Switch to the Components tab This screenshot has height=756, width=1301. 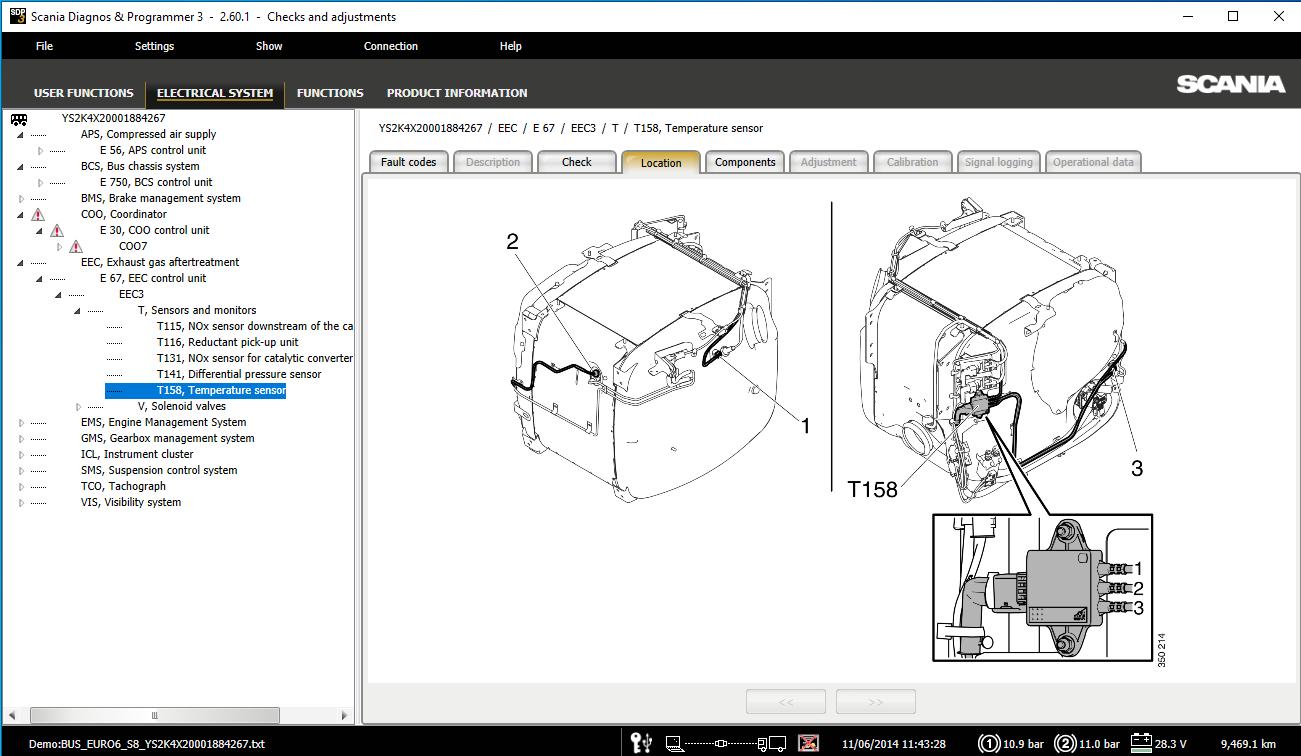[744, 161]
